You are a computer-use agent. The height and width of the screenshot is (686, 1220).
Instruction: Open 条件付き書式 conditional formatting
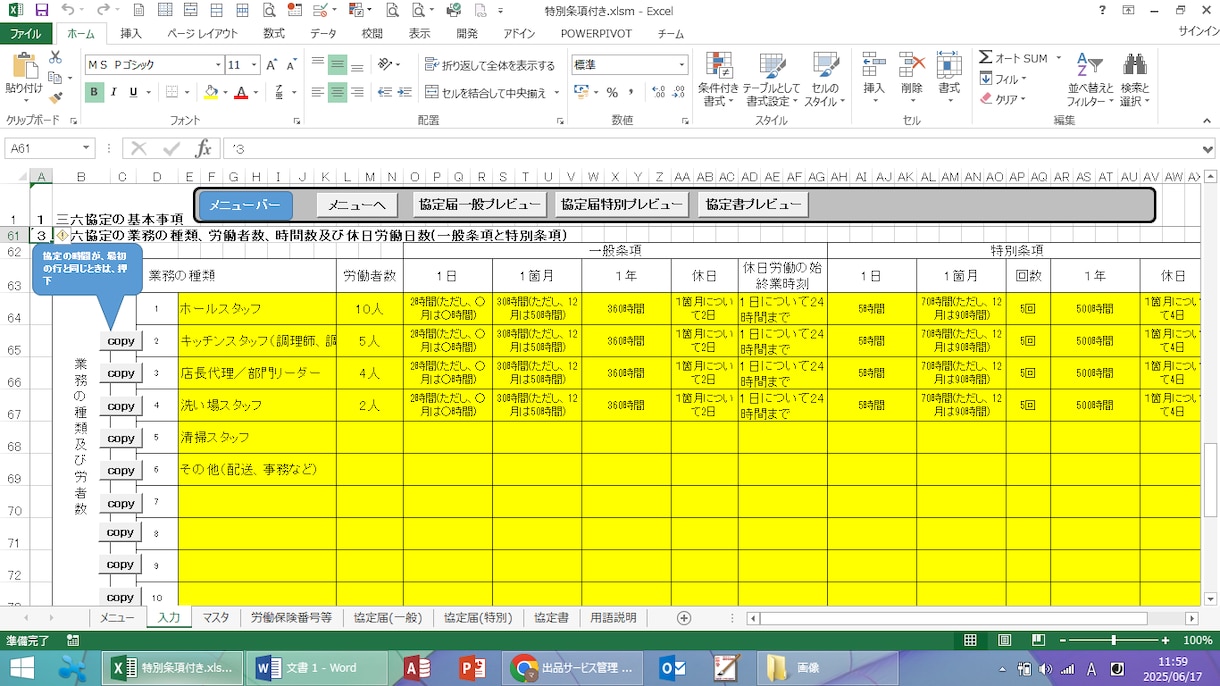click(x=718, y=80)
